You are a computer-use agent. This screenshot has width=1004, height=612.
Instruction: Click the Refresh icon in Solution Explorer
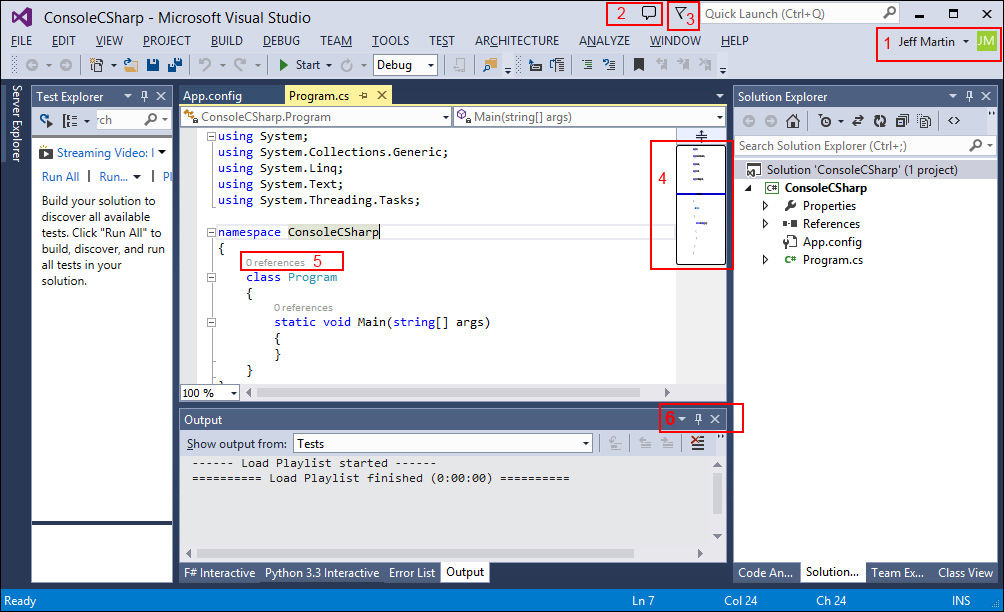[880, 121]
